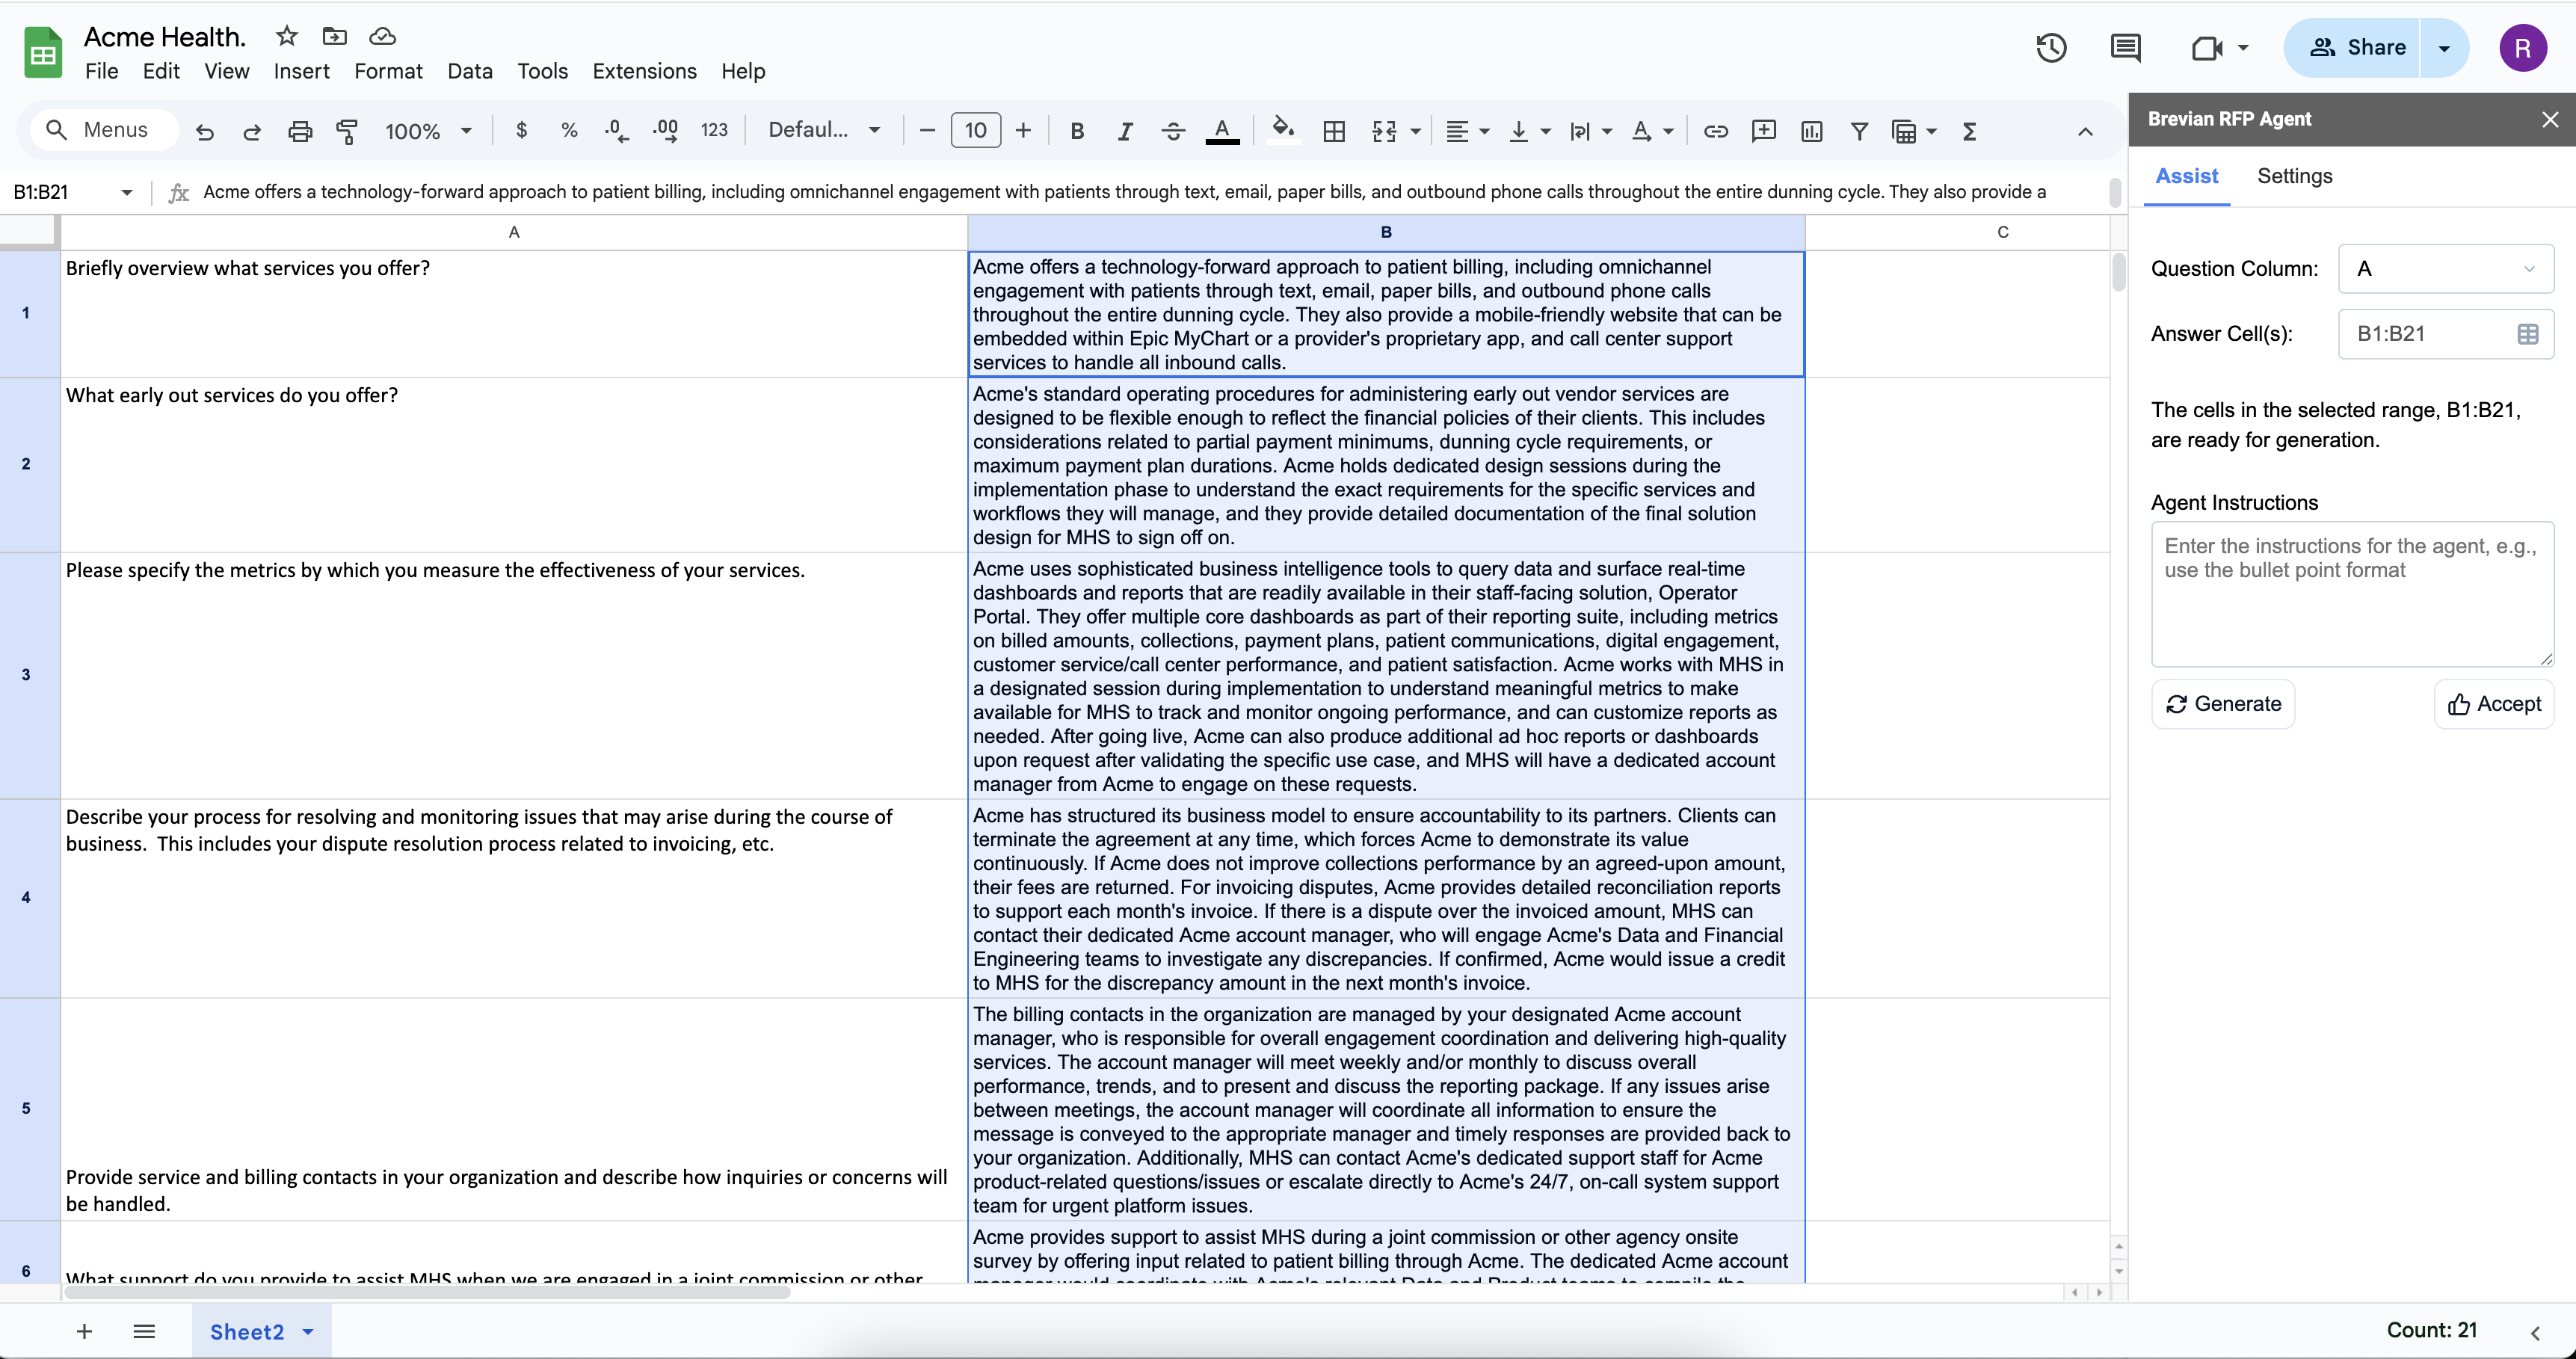Print the spreadsheet with printer icon
The width and height of the screenshot is (2576, 1359).
pyautogui.click(x=300, y=131)
